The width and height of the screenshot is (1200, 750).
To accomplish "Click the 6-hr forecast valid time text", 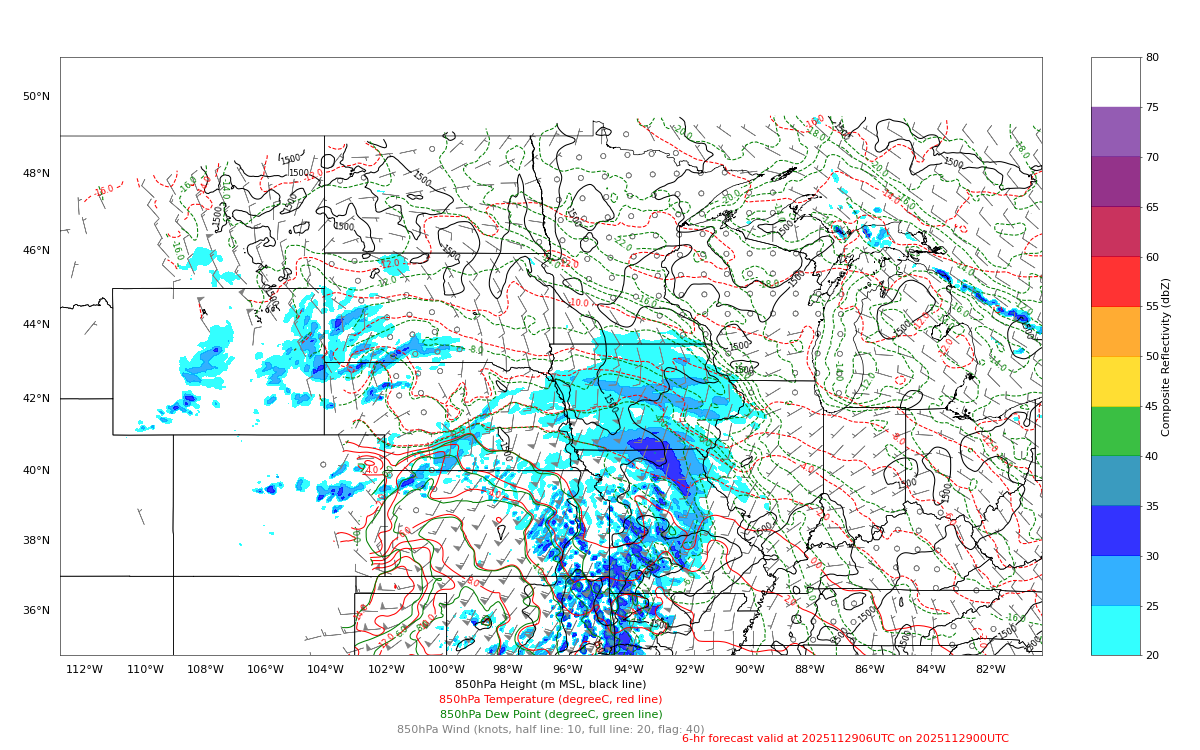I will (x=845, y=739).
